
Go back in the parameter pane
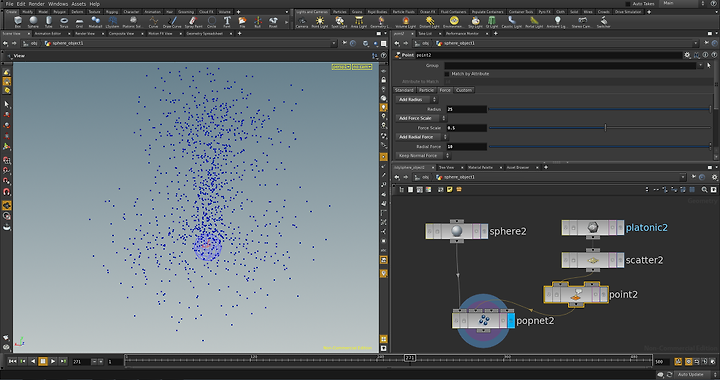tap(397, 43)
